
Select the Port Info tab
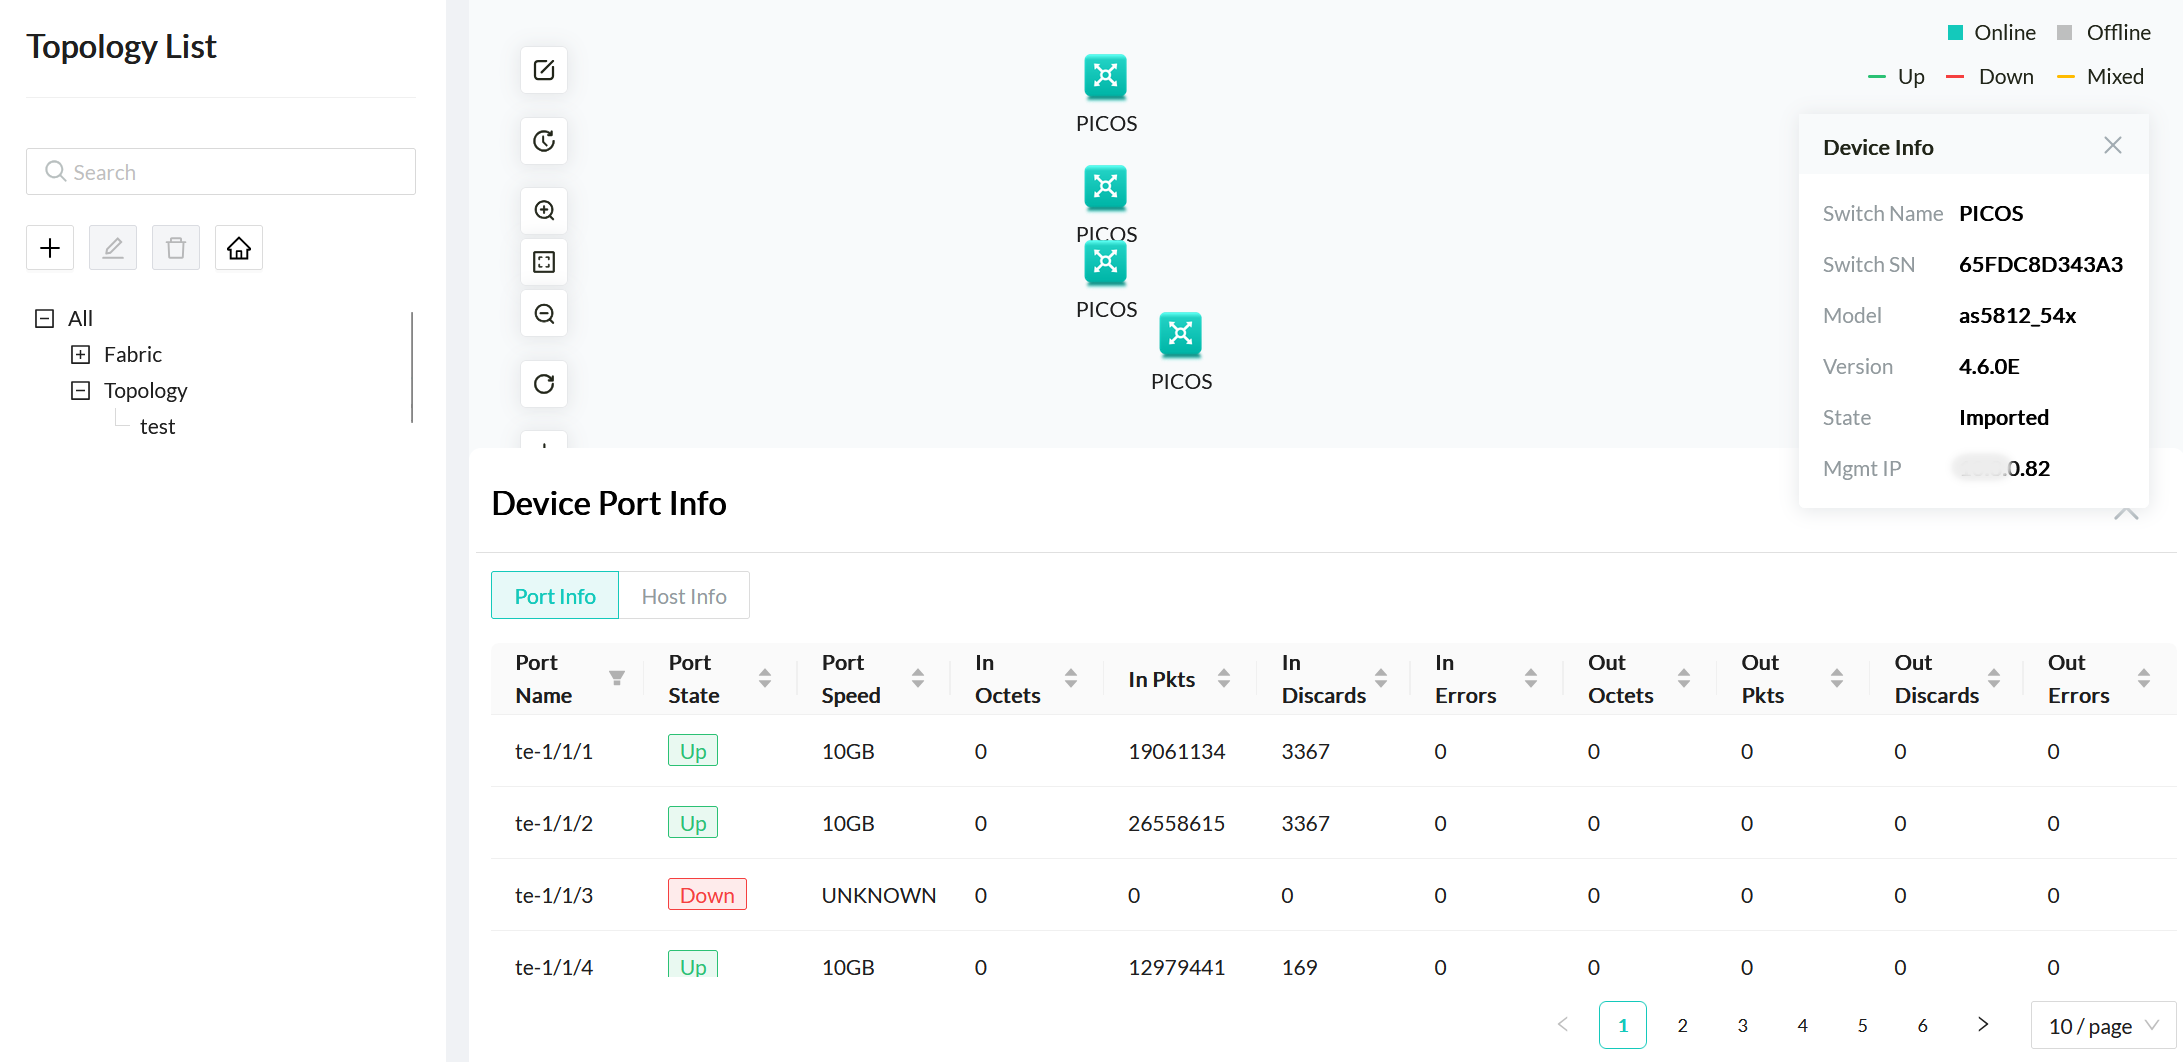point(555,596)
